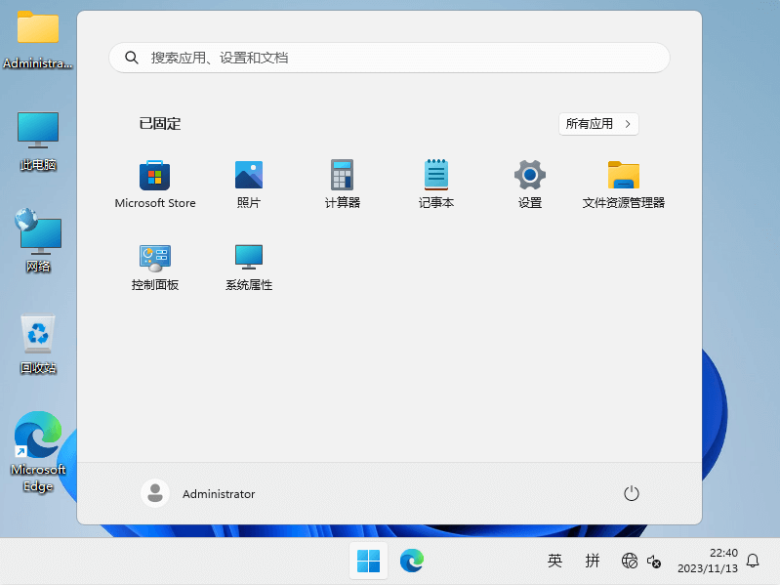The image size is (780, 585).
Task: Click the muted volume tray icon
Action: point(654,562)
